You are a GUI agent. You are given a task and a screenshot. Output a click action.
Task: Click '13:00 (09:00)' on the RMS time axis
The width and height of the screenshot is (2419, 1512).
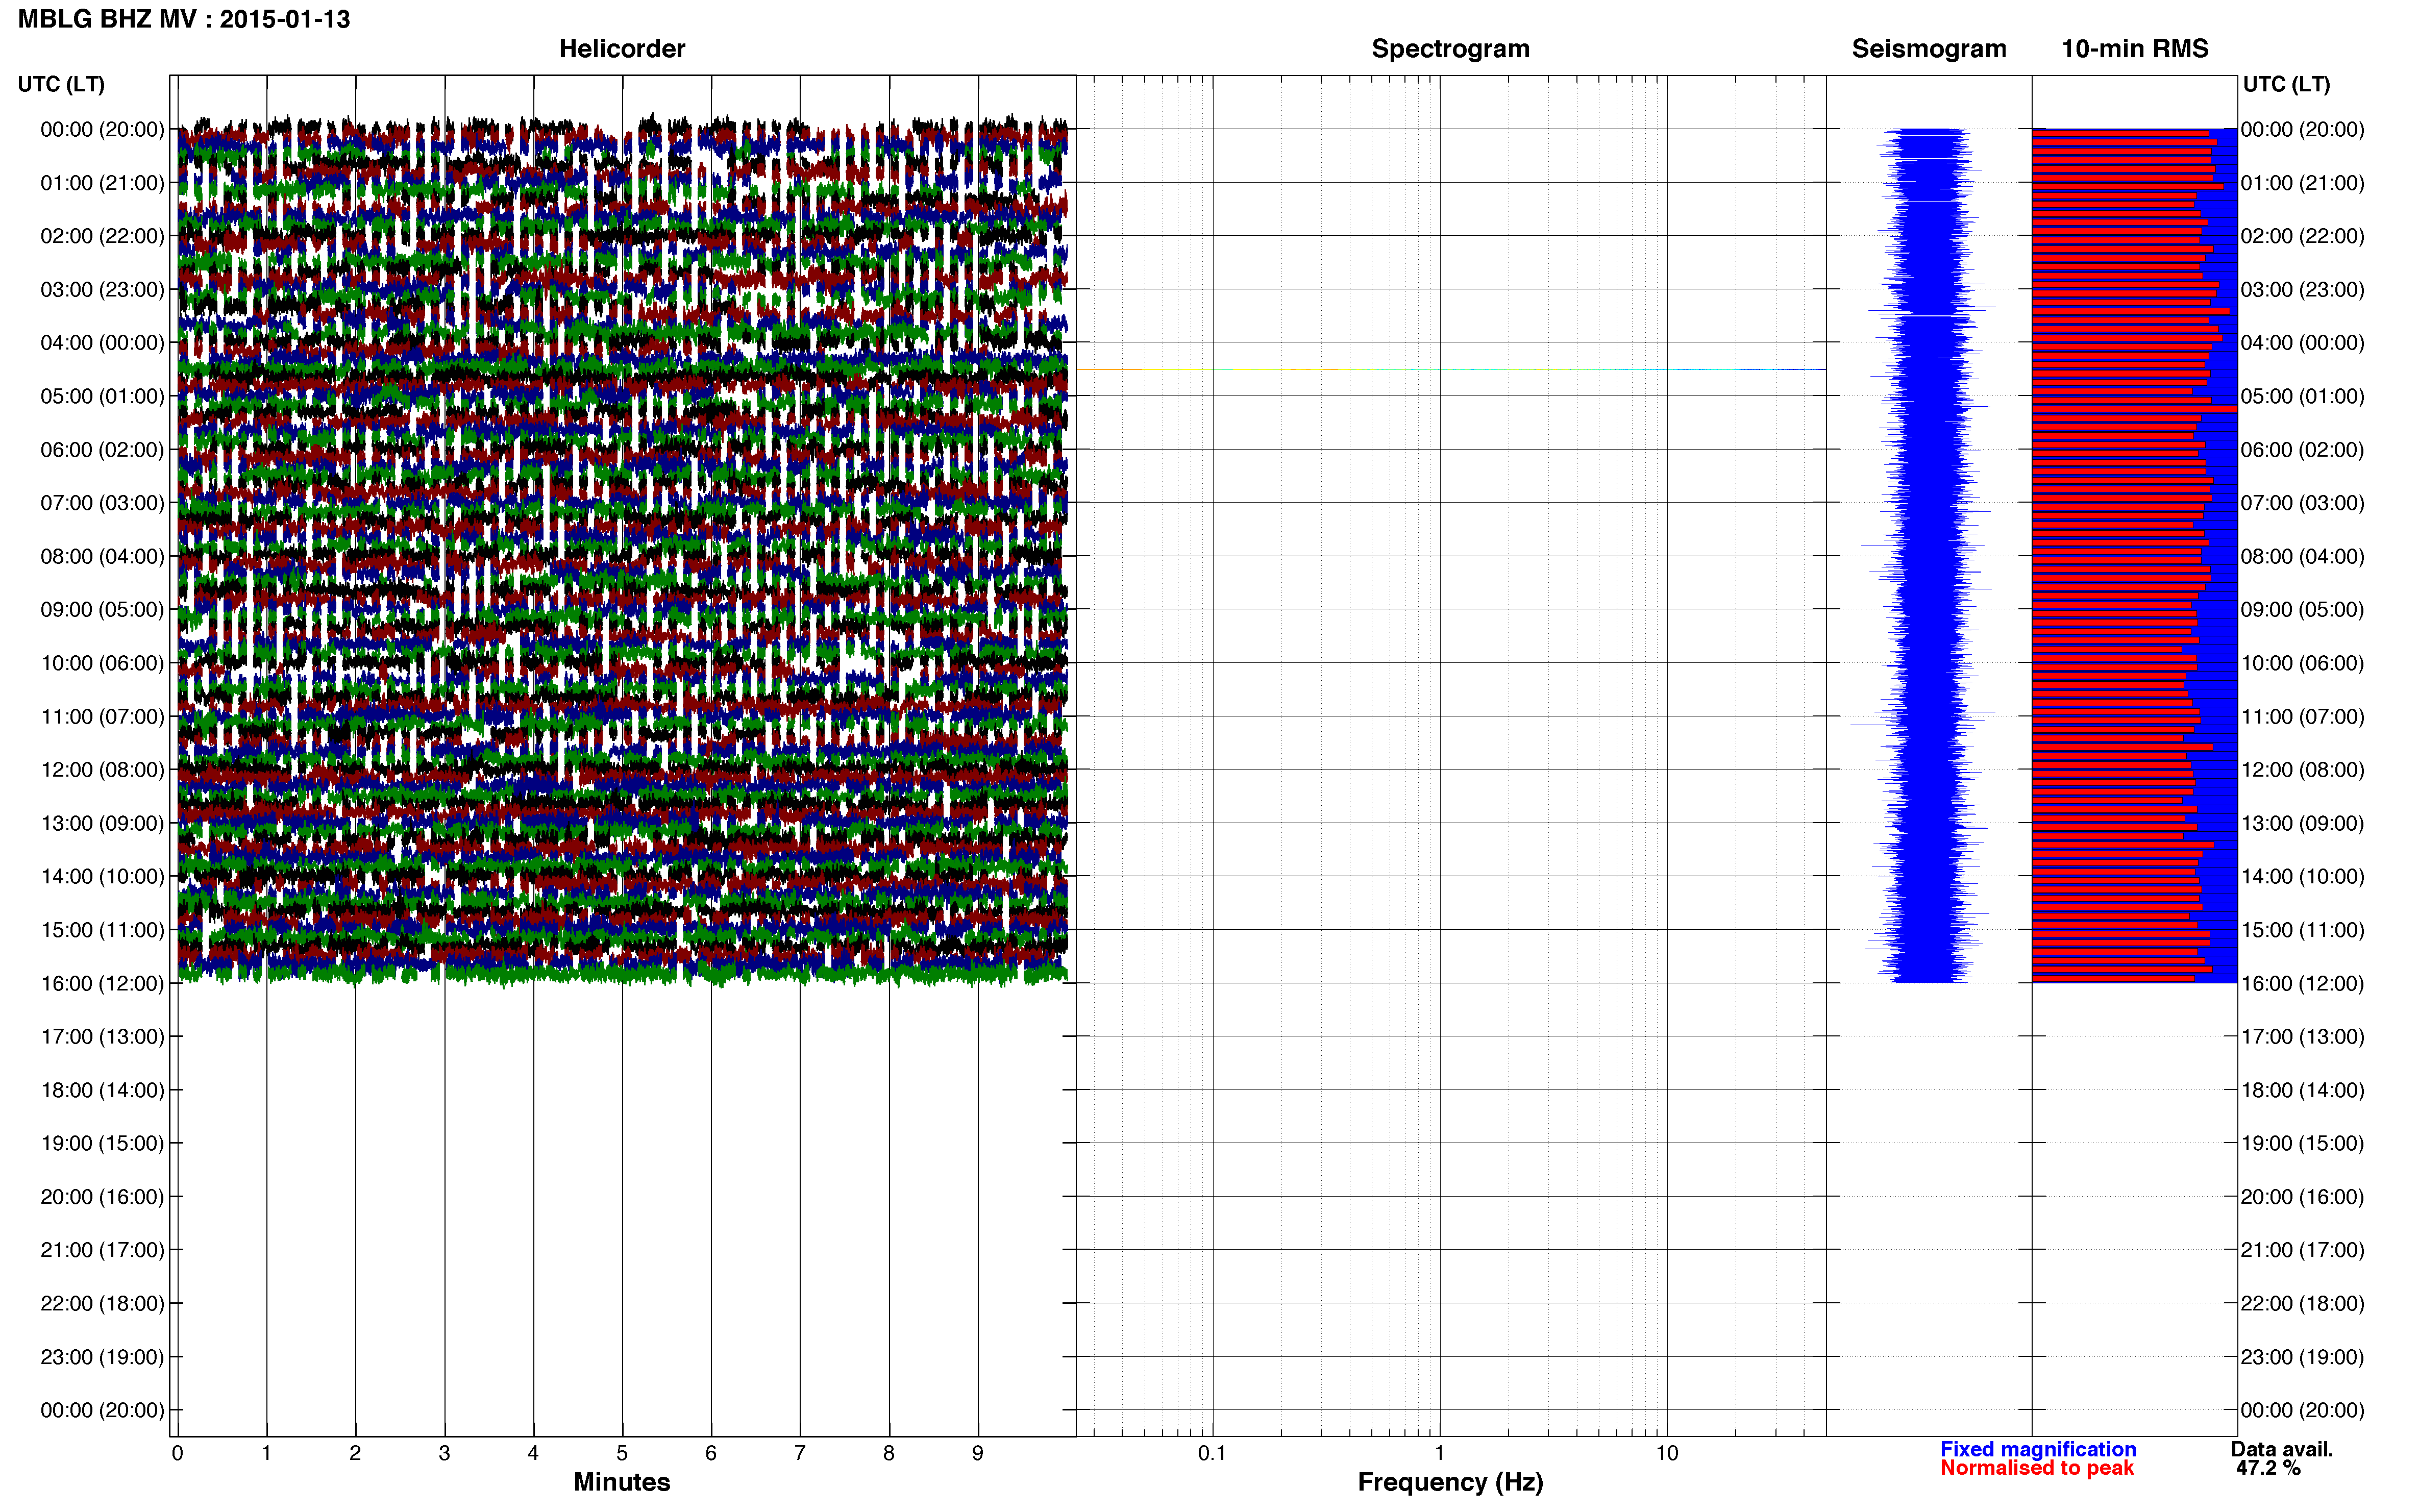pos(2302,823)
